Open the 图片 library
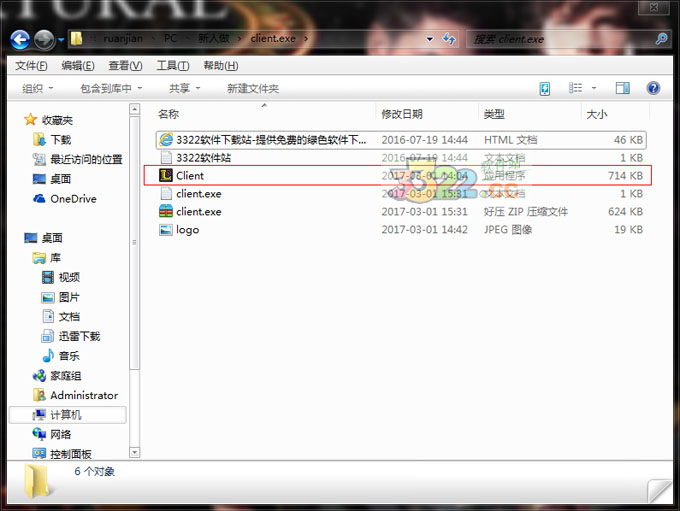The image size is (680, 511). (x=61, y=297)
